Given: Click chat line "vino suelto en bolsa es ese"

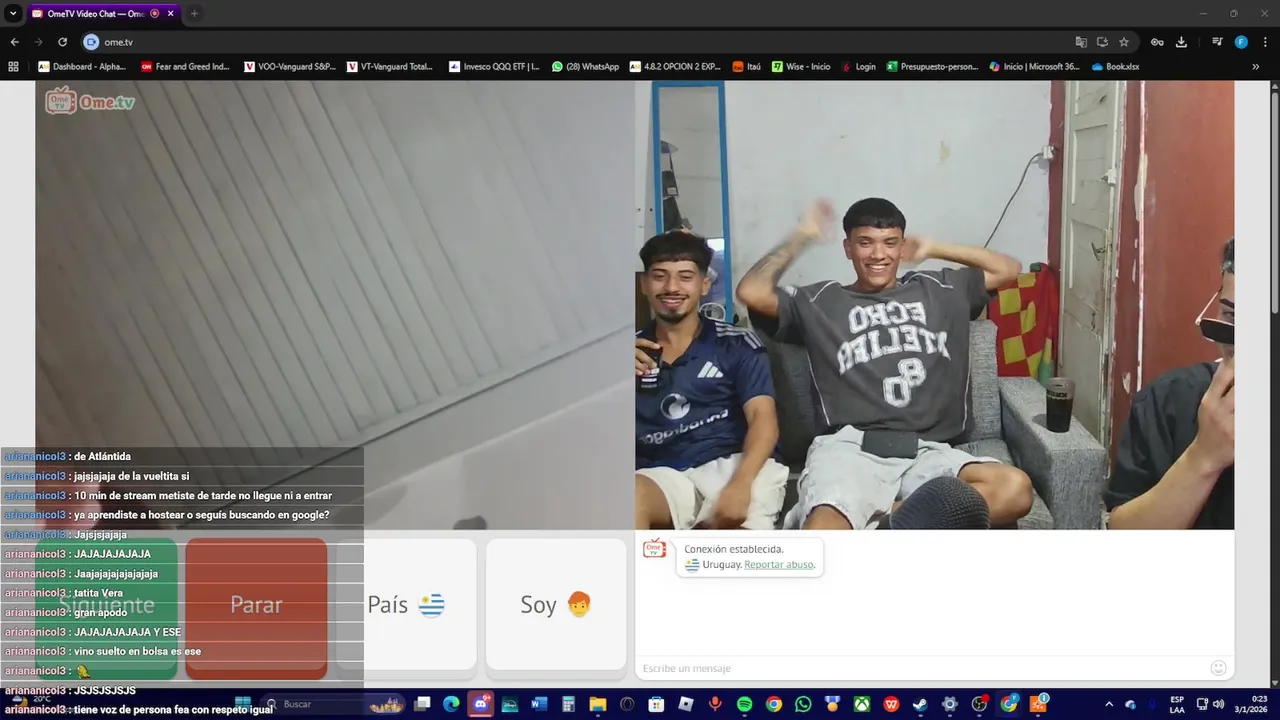Looking at the screenshot, I should point(137,651).
